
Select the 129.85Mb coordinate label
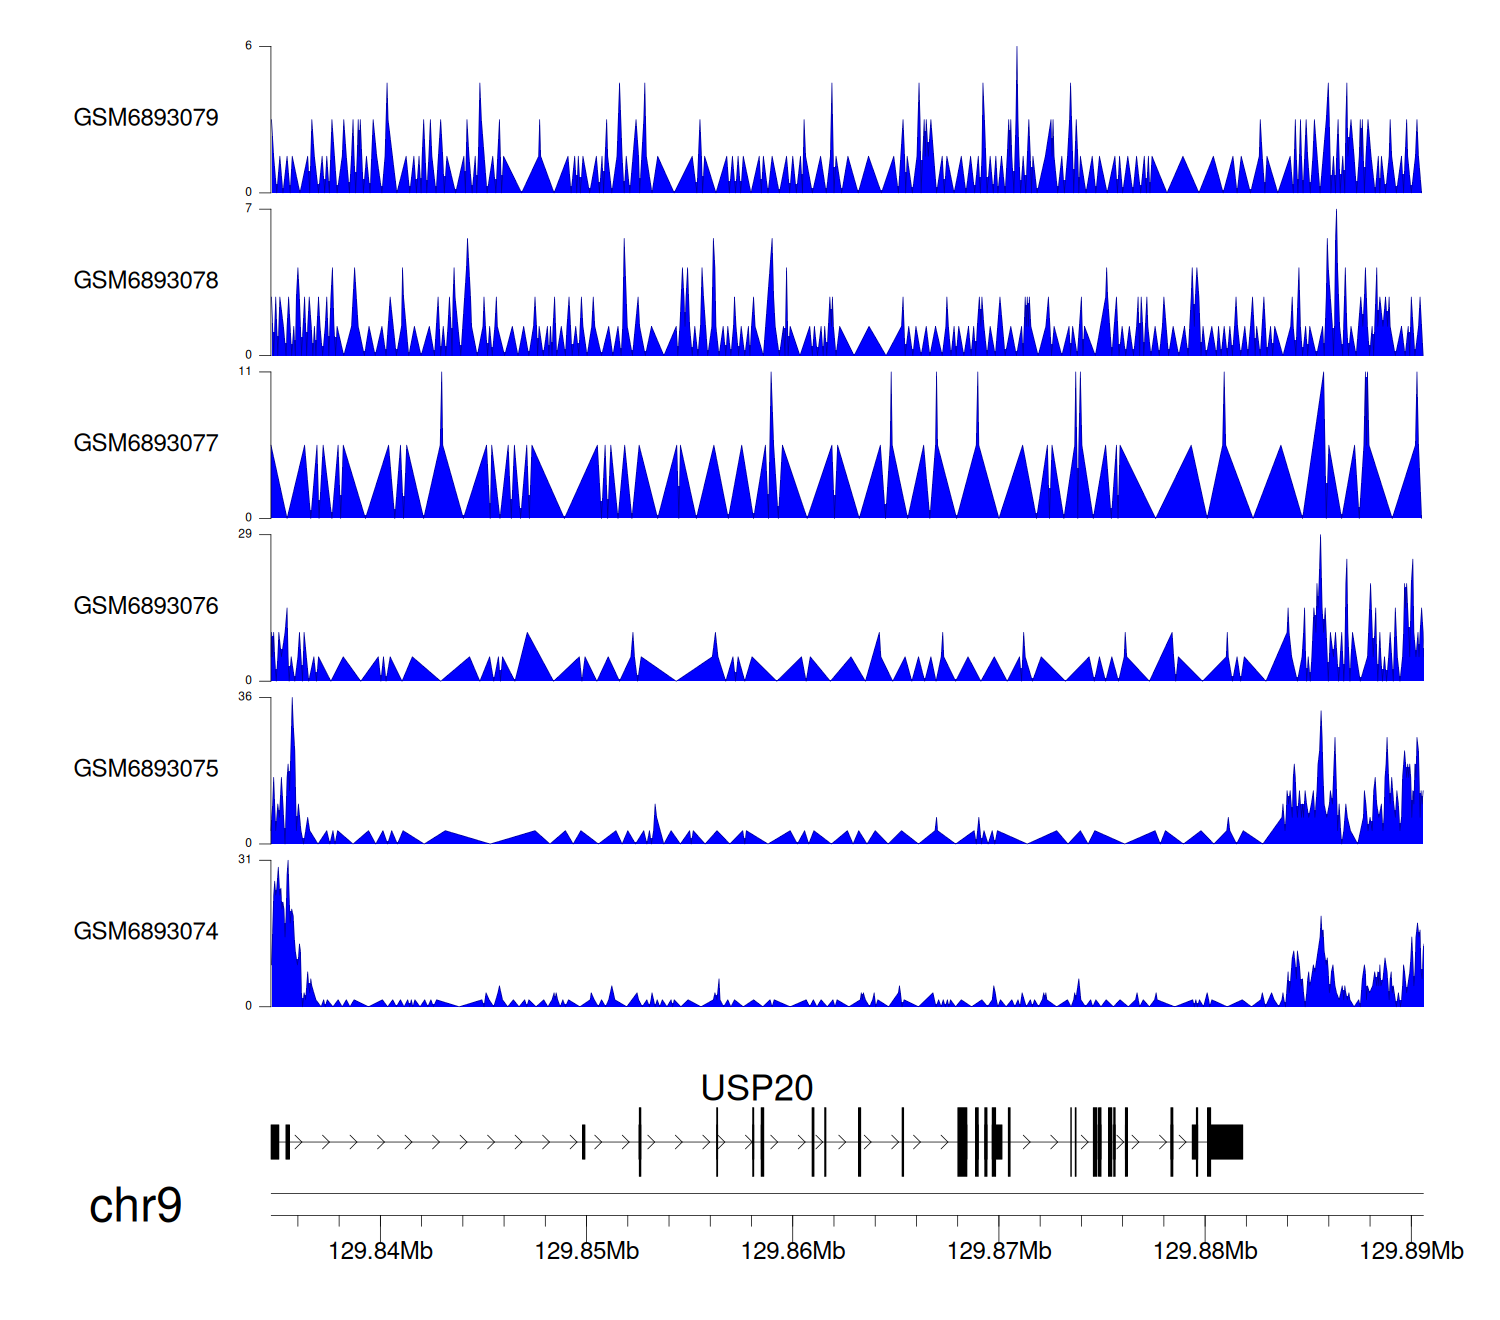click(x=586, y=1251)
